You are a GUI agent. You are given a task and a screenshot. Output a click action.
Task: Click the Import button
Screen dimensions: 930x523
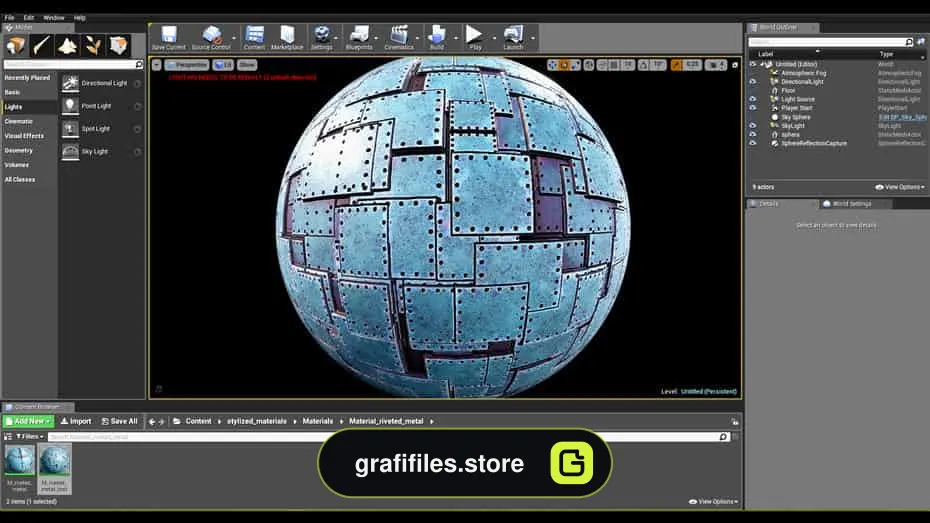click(76, 422)
